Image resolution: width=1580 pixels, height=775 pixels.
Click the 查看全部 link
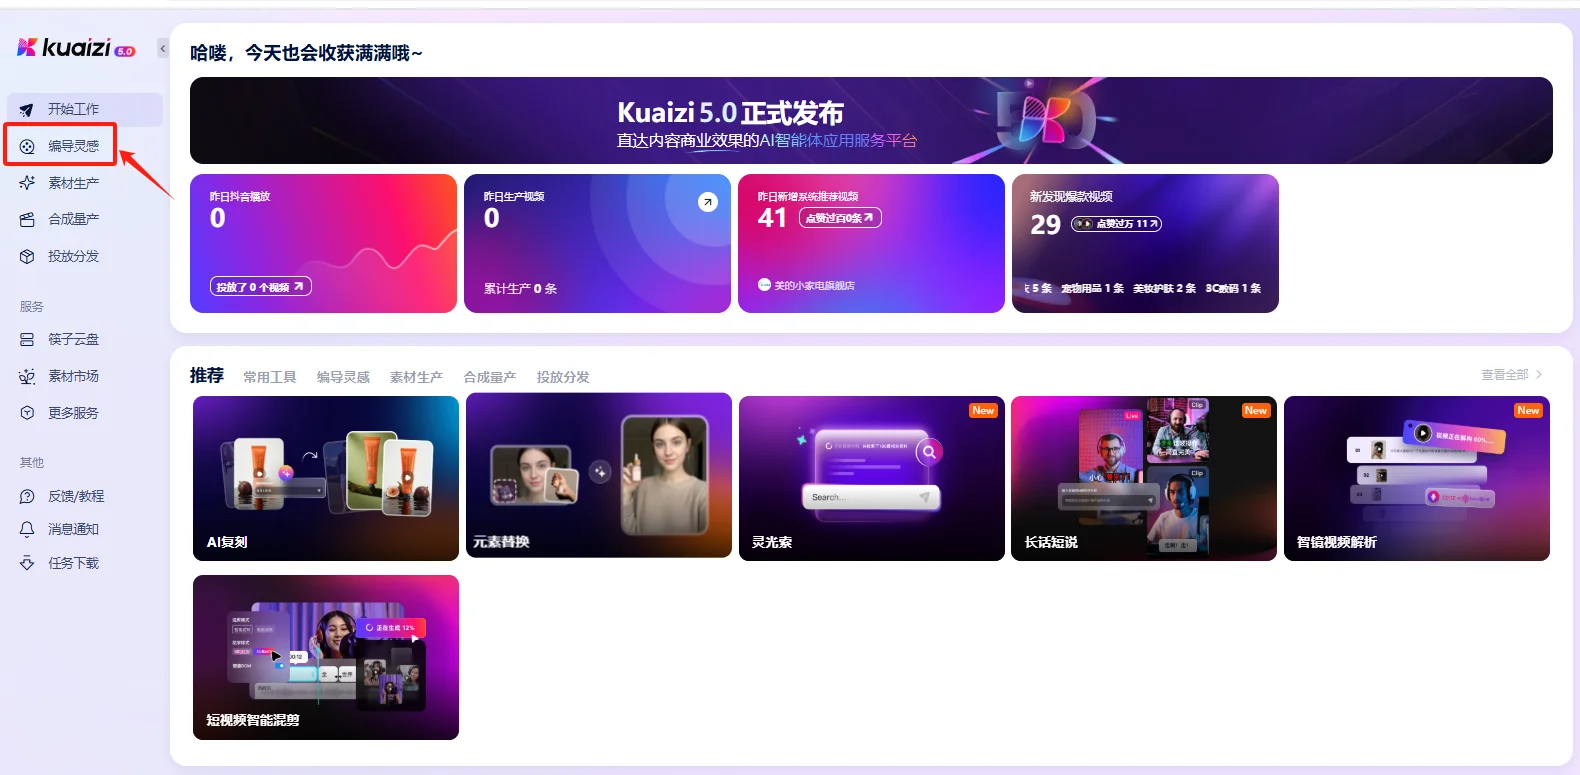coord(1512,374)
